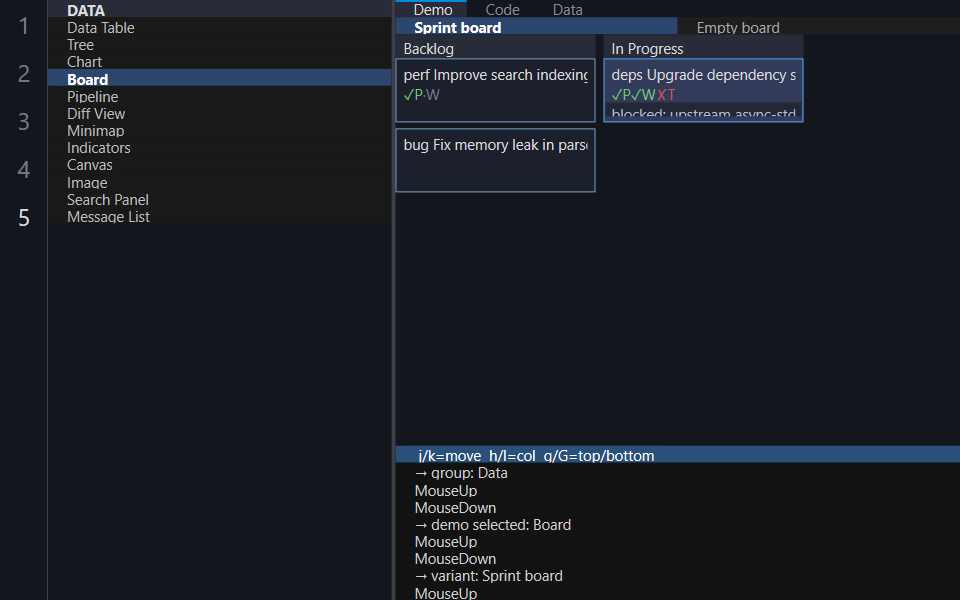Select the 'bug Fix memory leak' card
Screen dimensions: 960x600
pos(495,160)
